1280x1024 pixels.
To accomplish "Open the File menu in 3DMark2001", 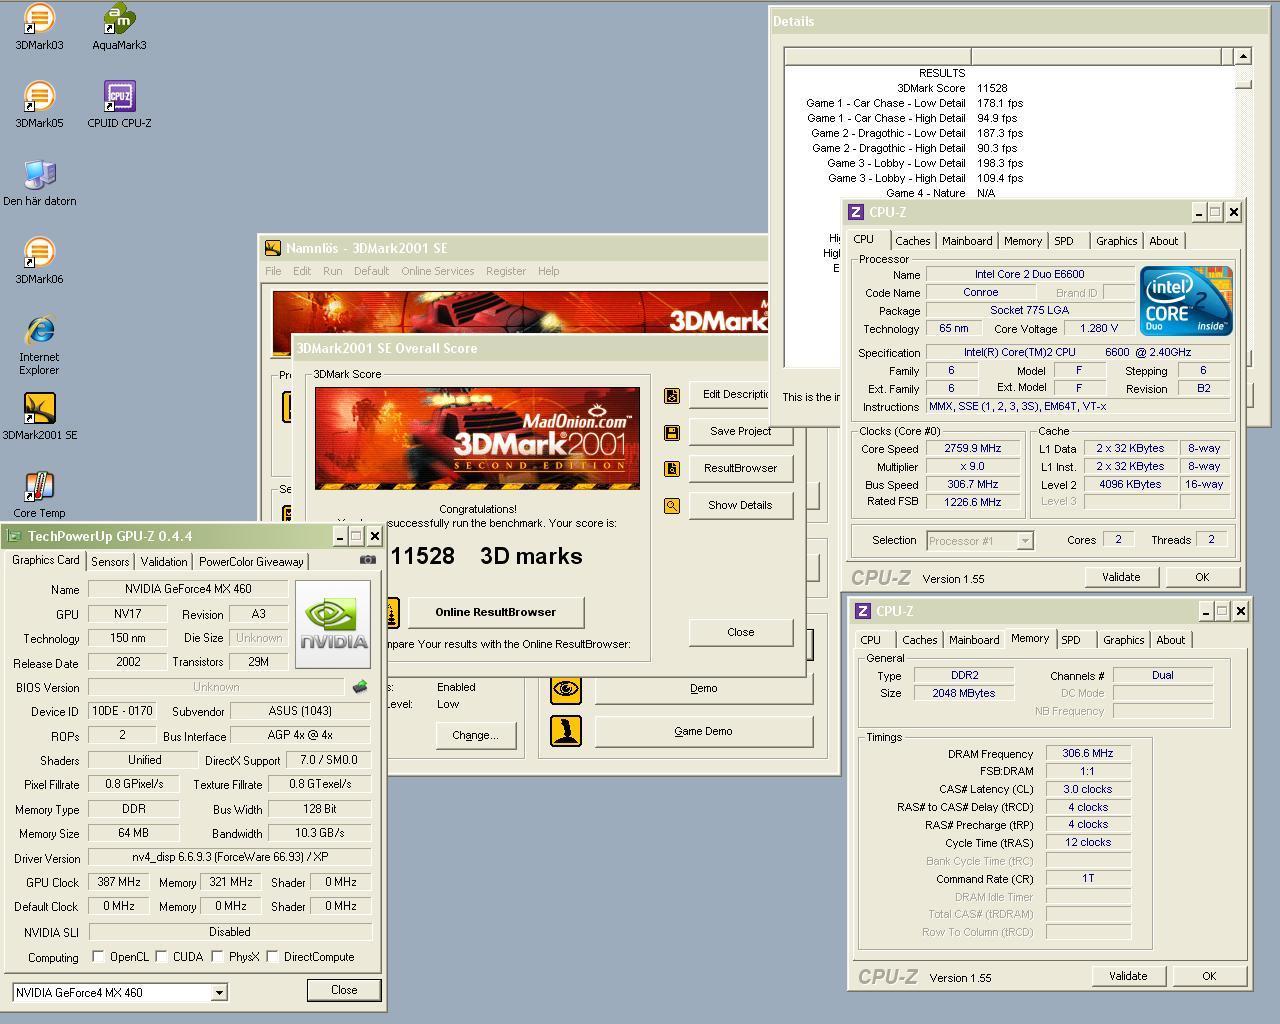I will pyautogui.click(x=273, y=271).
